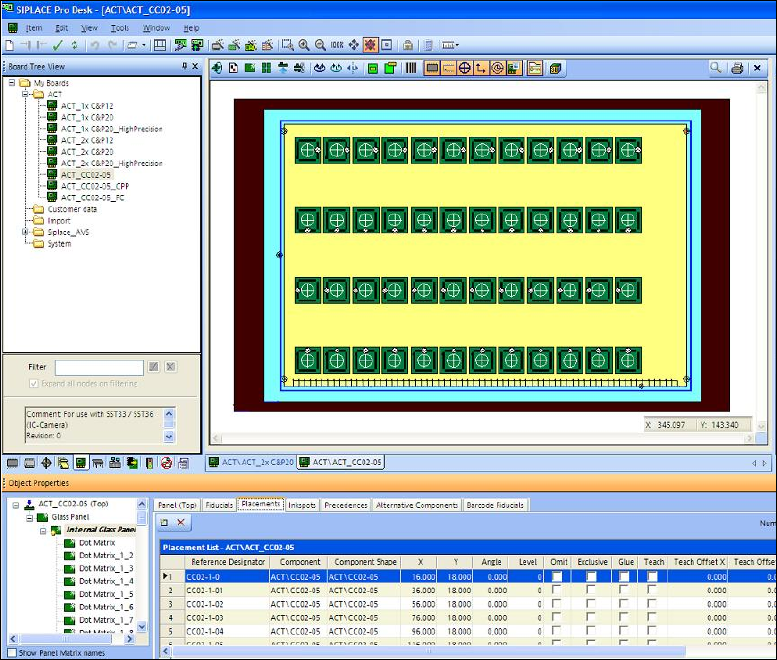Tick Teach checkbox for CC02-1-03 row

pos(652,617)
